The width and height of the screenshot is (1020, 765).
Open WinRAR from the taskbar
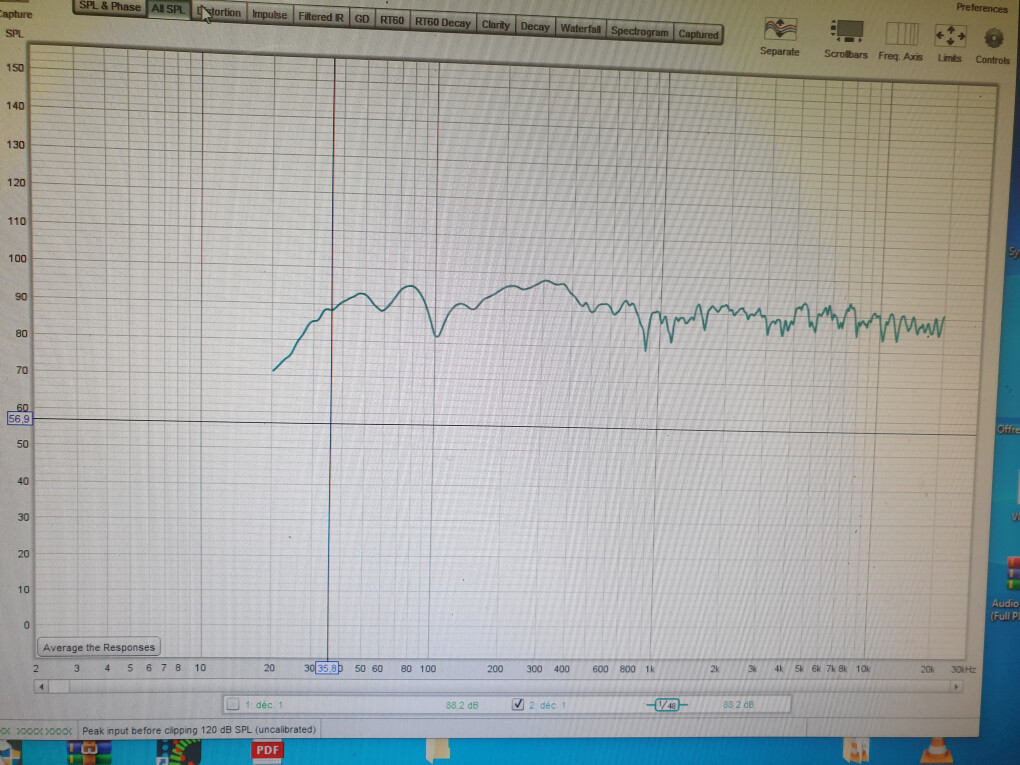coord(88,752)
